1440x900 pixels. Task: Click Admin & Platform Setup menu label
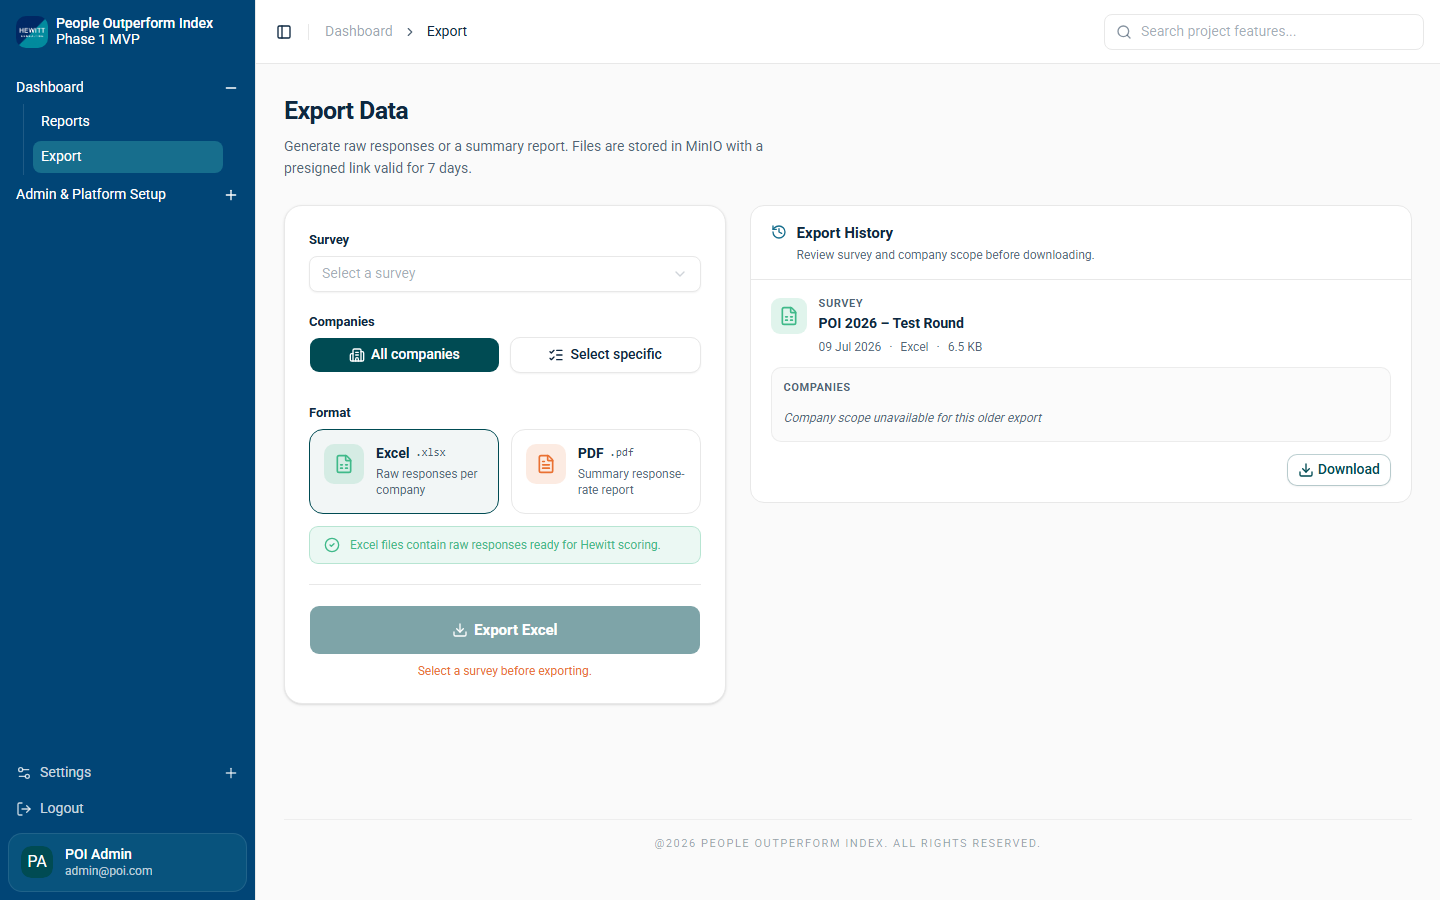[x=91, y=194]
